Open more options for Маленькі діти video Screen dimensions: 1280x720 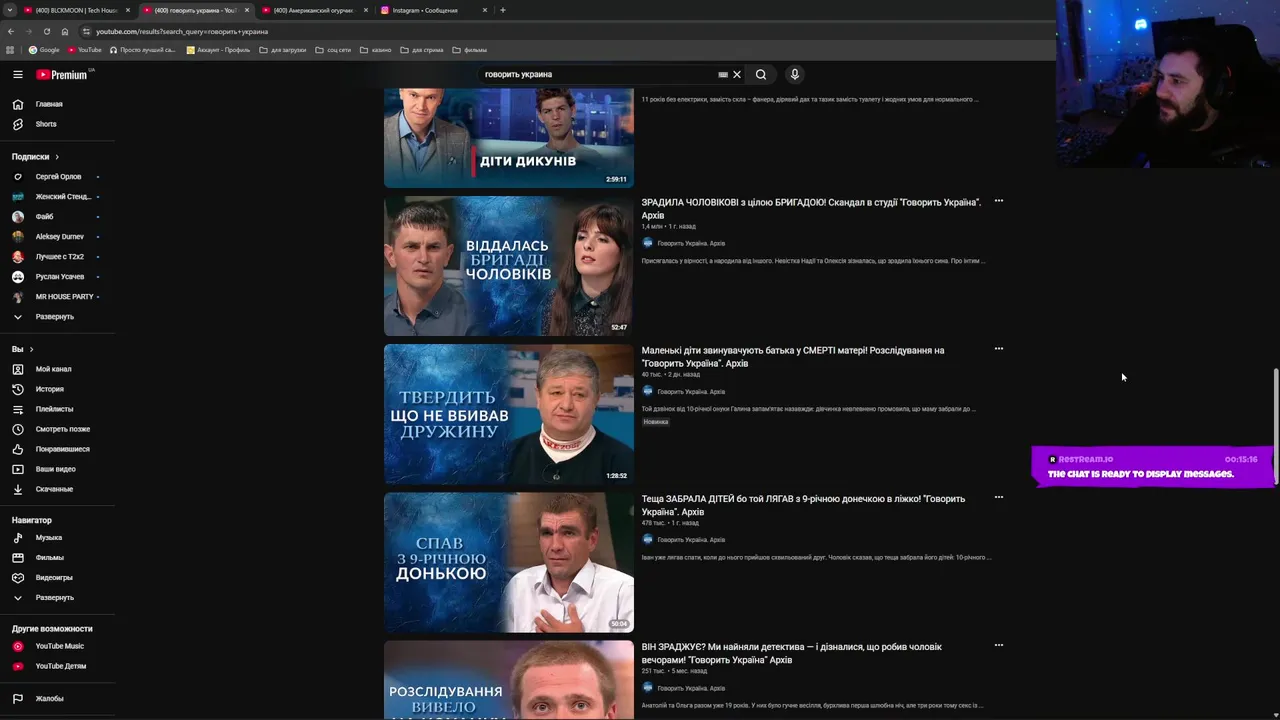coord(998,349)
